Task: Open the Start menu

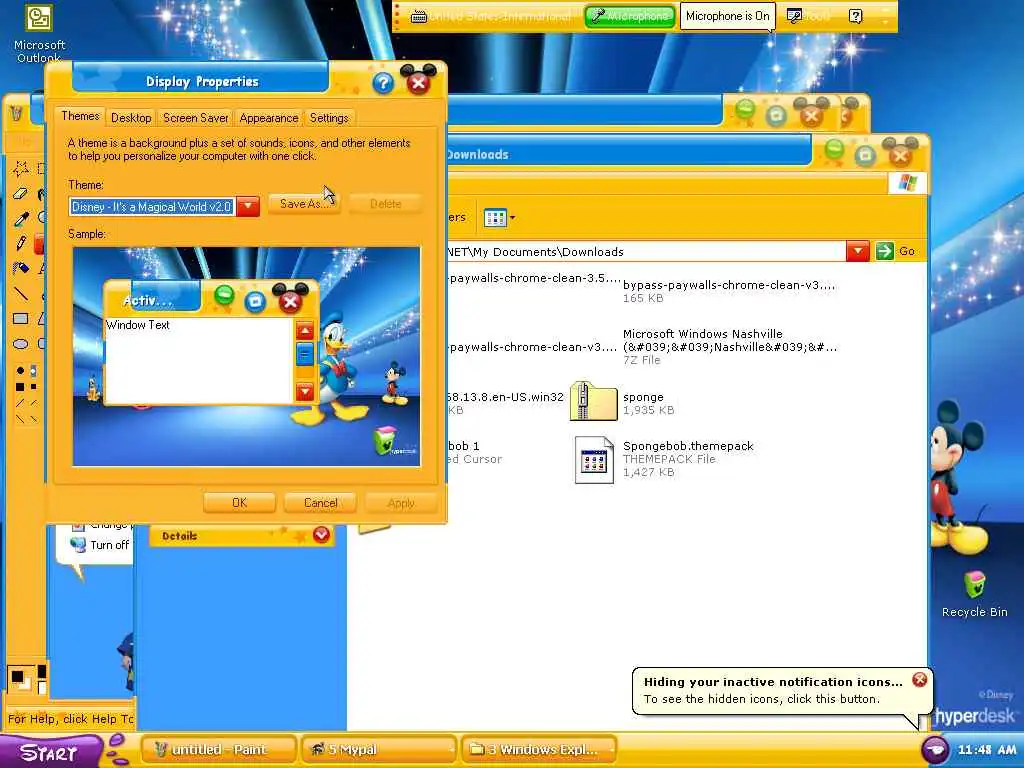Action: point(51,752)
